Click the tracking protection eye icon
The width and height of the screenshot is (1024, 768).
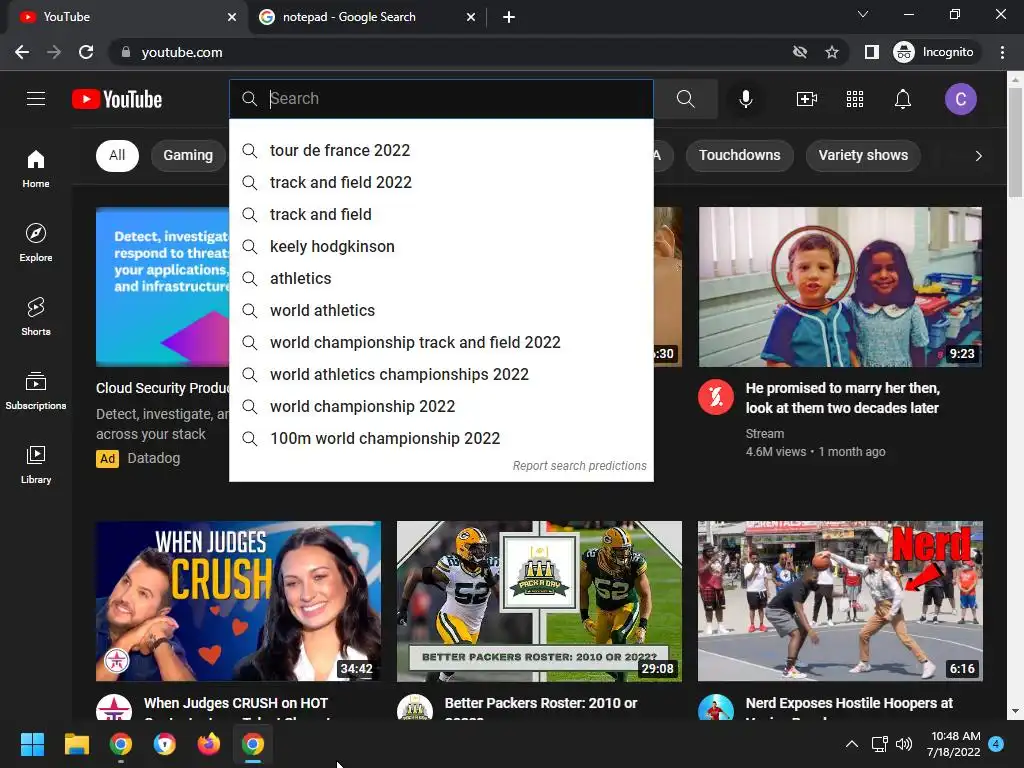pos(799,52)
